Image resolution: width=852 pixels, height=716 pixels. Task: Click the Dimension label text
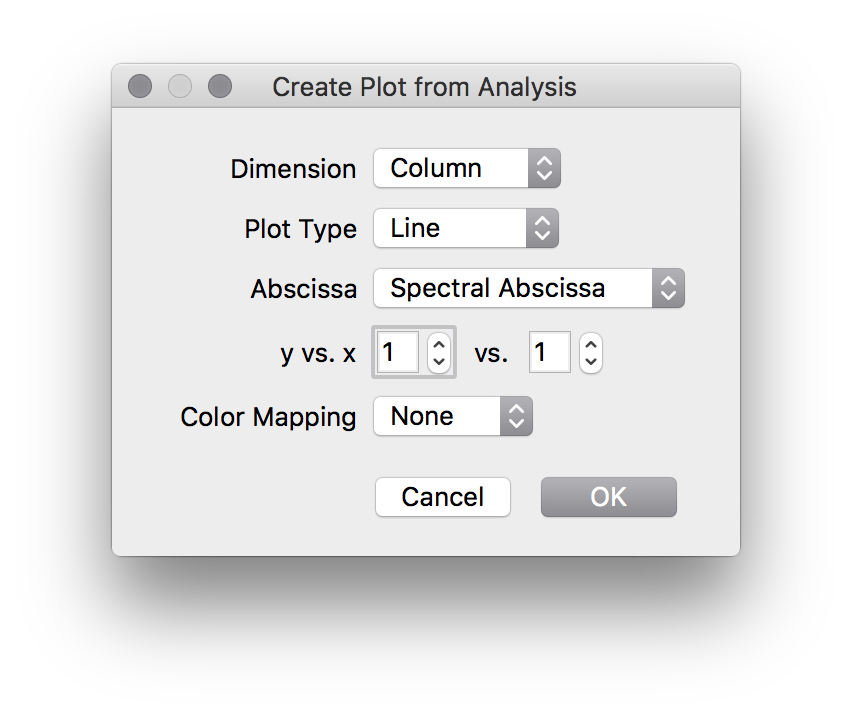[293, 169]
